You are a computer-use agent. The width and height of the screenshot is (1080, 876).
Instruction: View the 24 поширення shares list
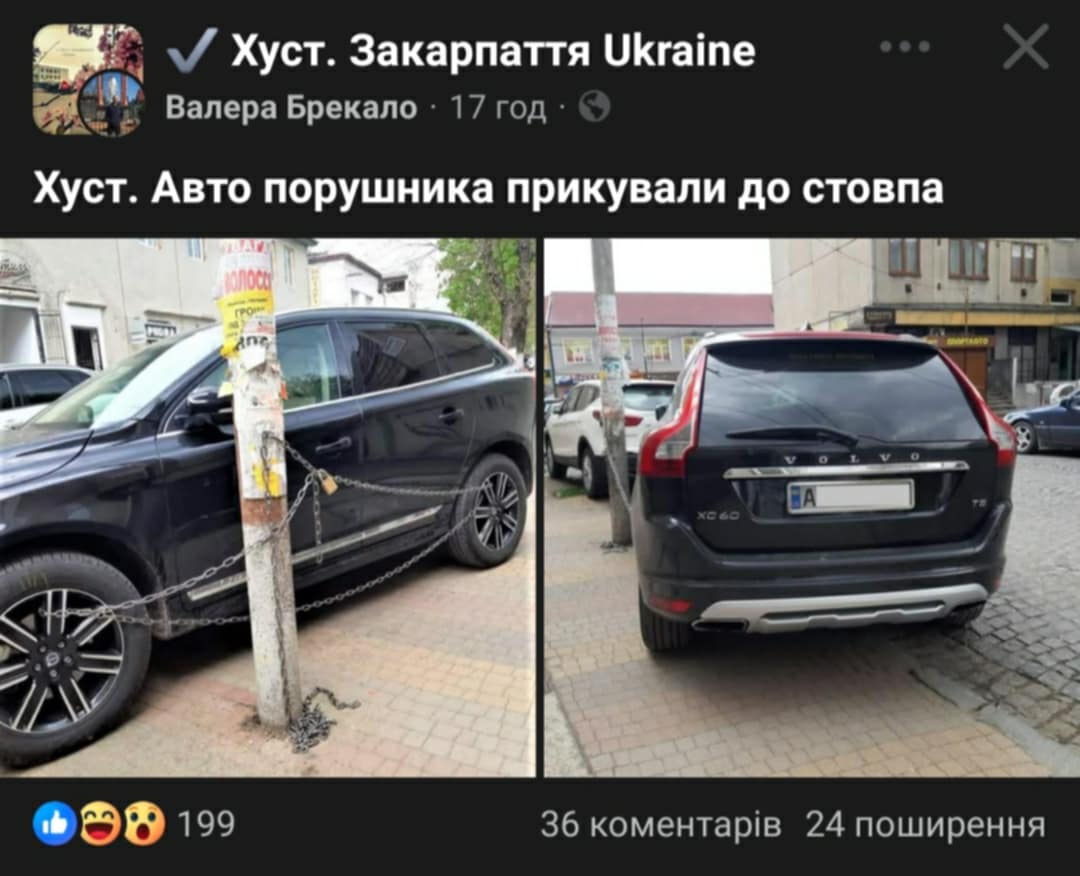click(925, 824)
